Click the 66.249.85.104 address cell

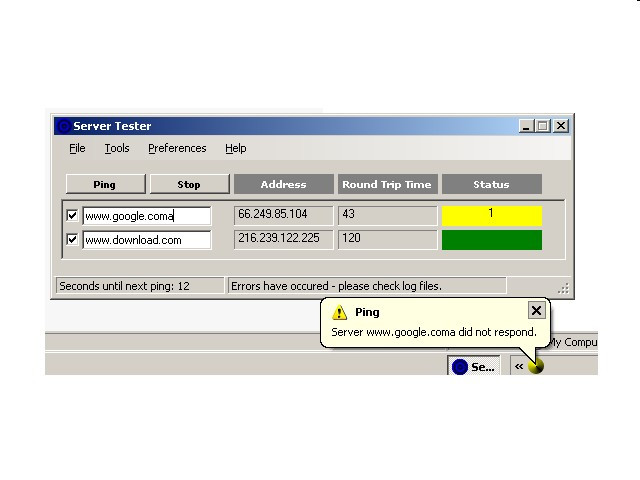[284, 215]
